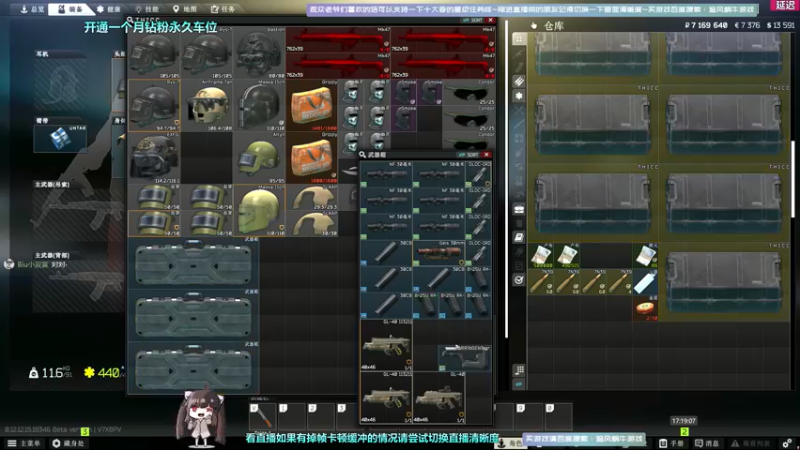Select the Bastion helmet in THICC case
The height and width of the screenshot is (450, 800).
coord(259,53)
